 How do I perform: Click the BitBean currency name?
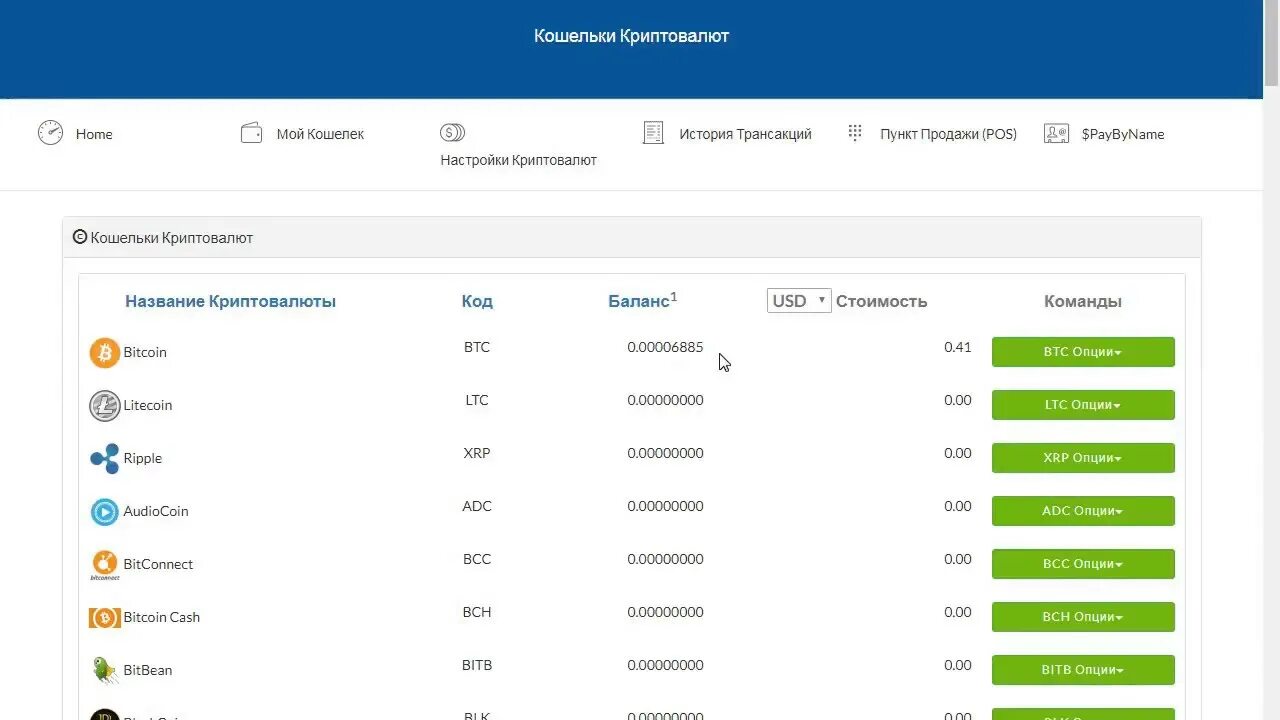[148, 670]
